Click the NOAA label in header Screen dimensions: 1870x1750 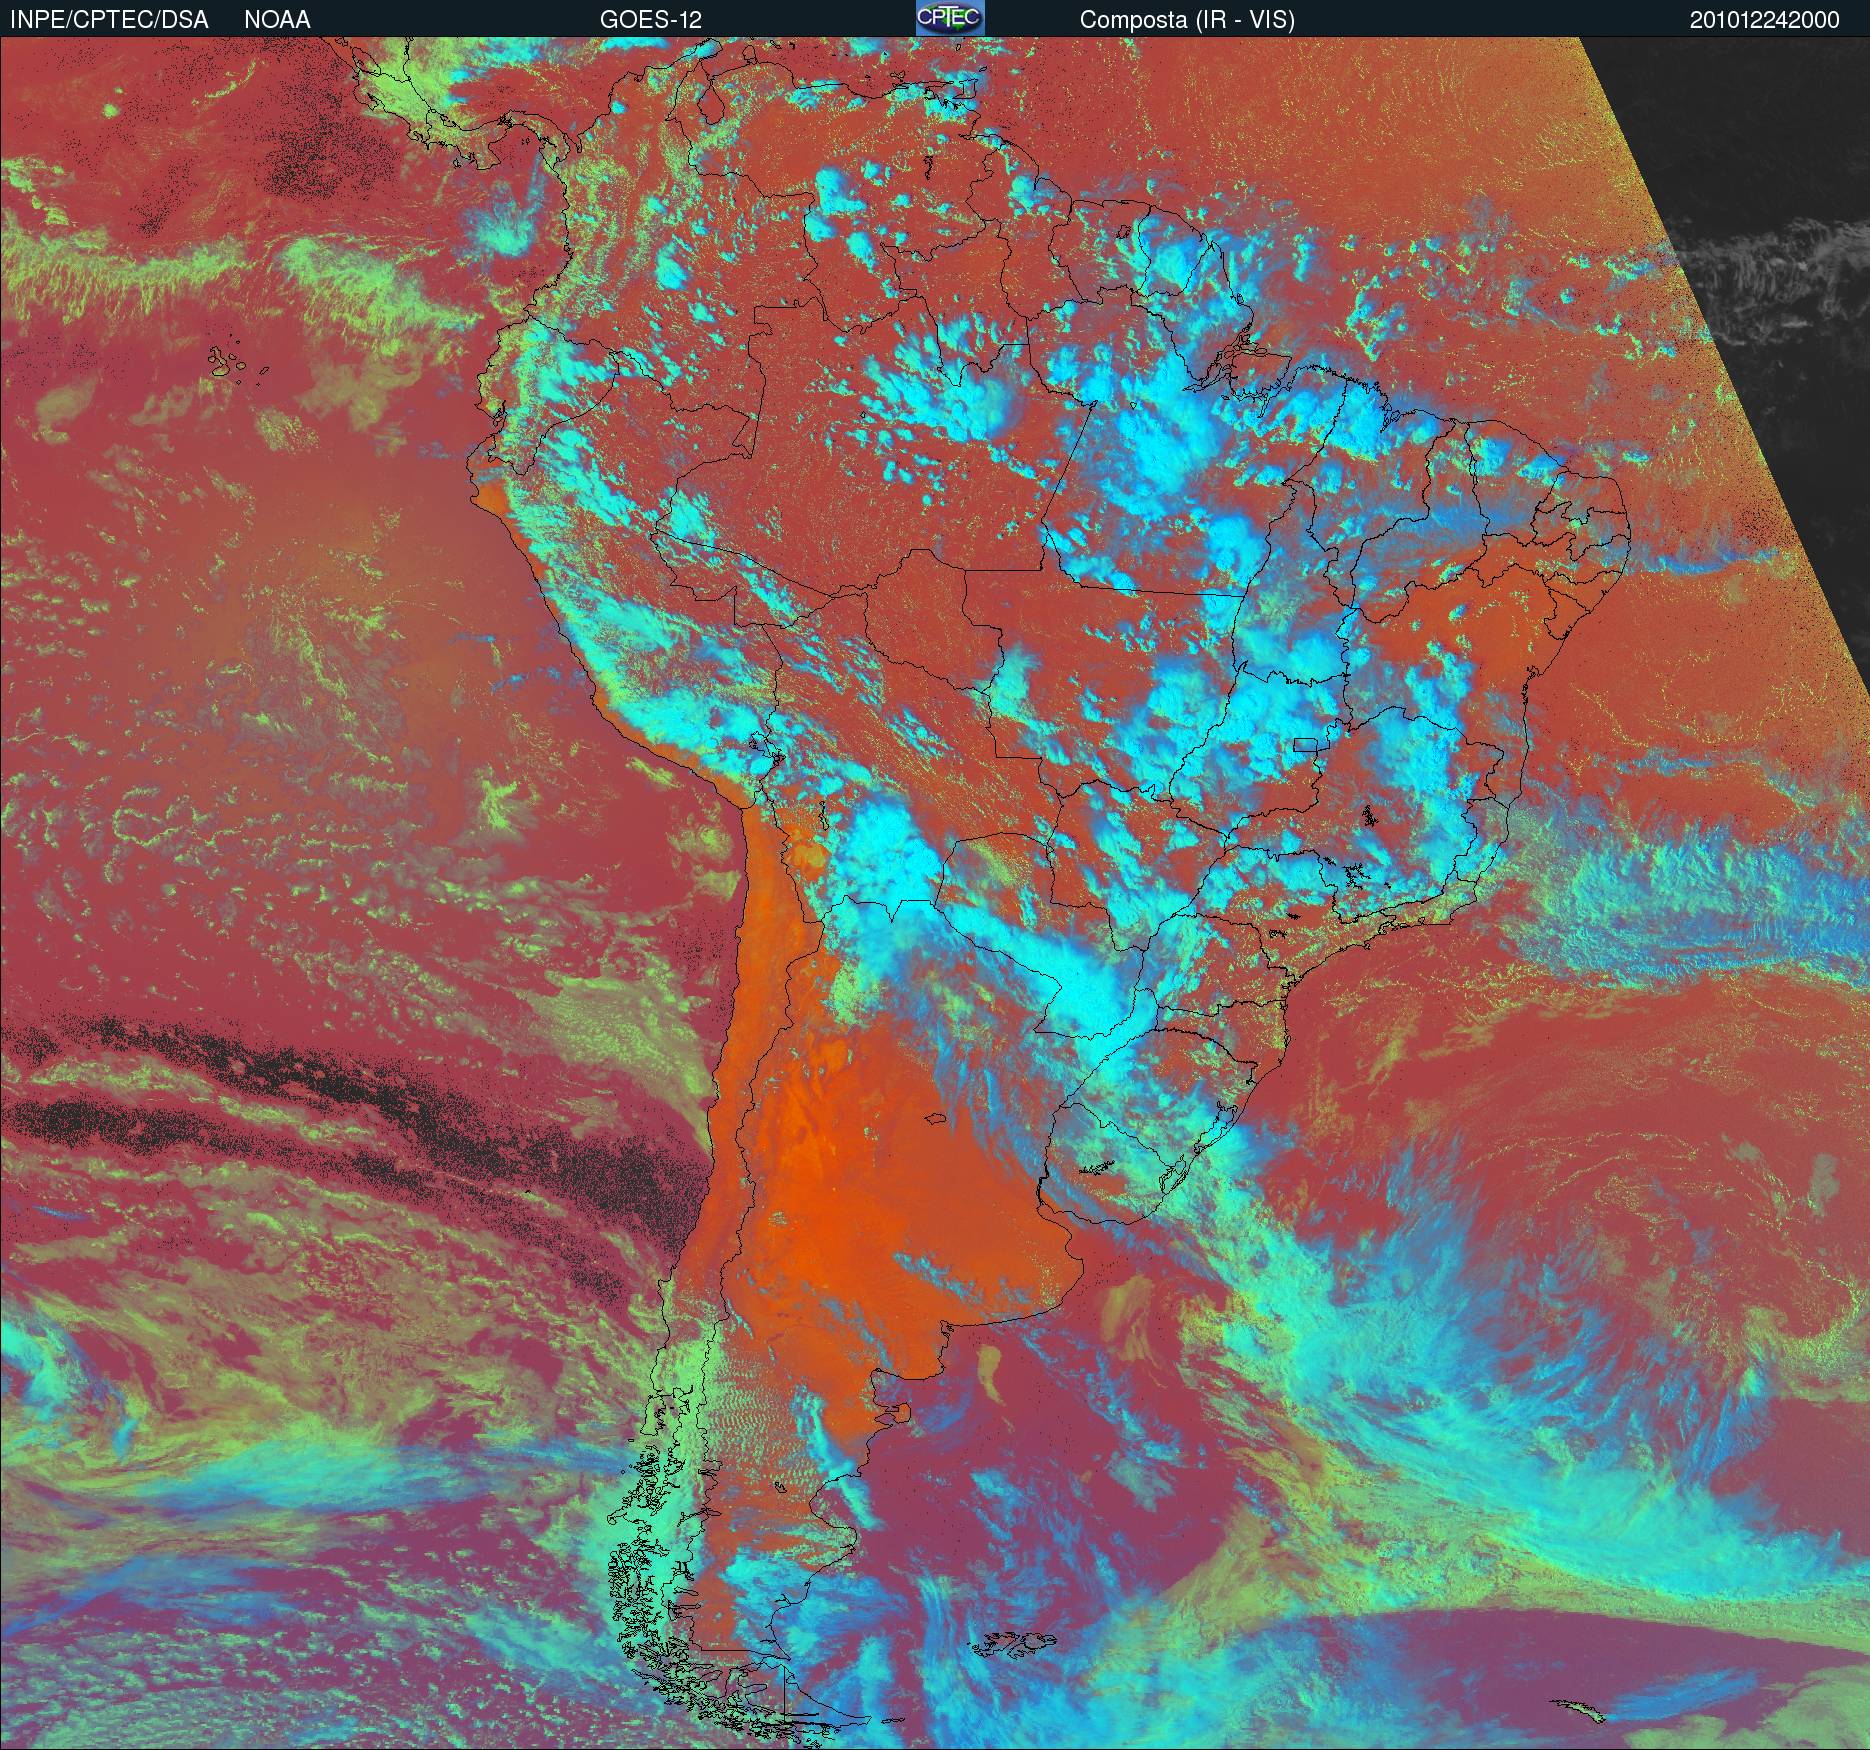[x=277, y=20]
